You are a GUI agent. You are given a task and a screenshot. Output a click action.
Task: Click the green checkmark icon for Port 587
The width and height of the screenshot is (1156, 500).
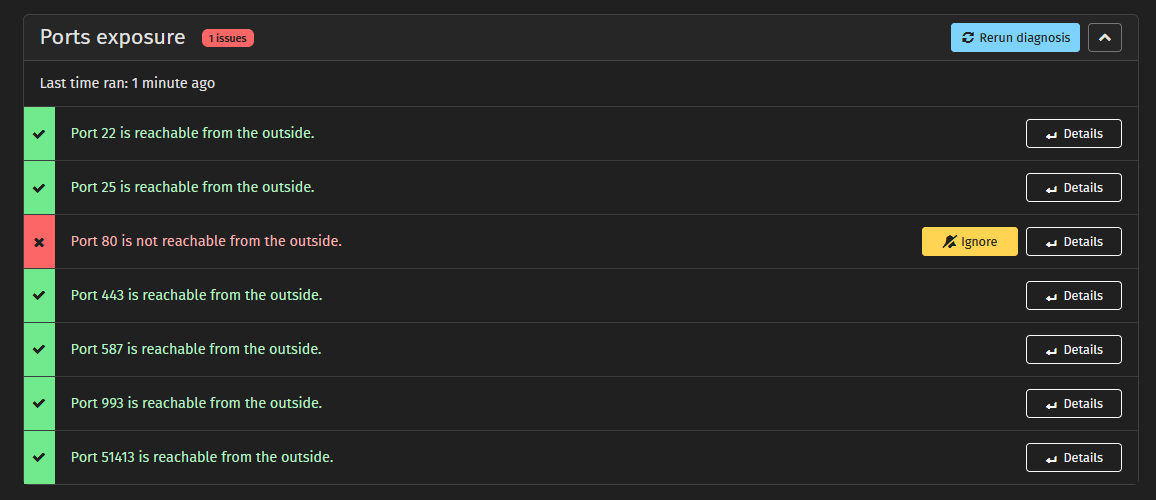coord(39,350)
